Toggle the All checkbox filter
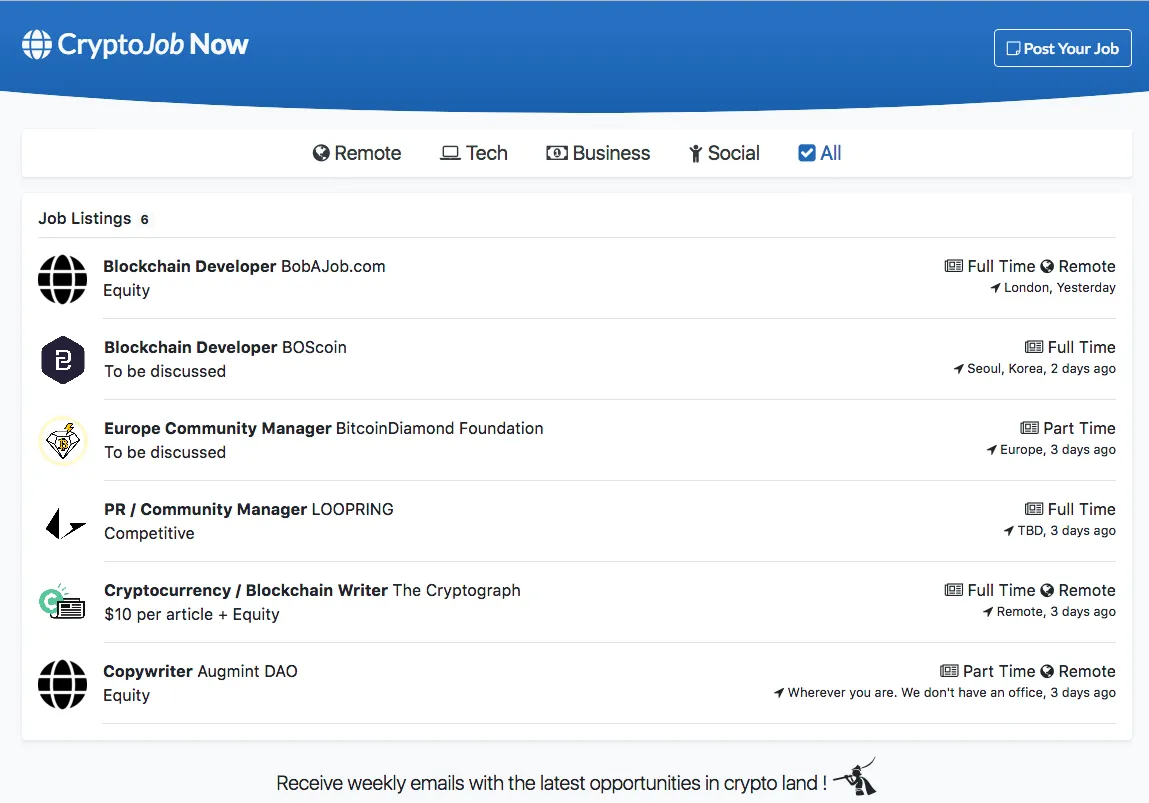This screenshot has height=803, width=1149. pos(819,153)
